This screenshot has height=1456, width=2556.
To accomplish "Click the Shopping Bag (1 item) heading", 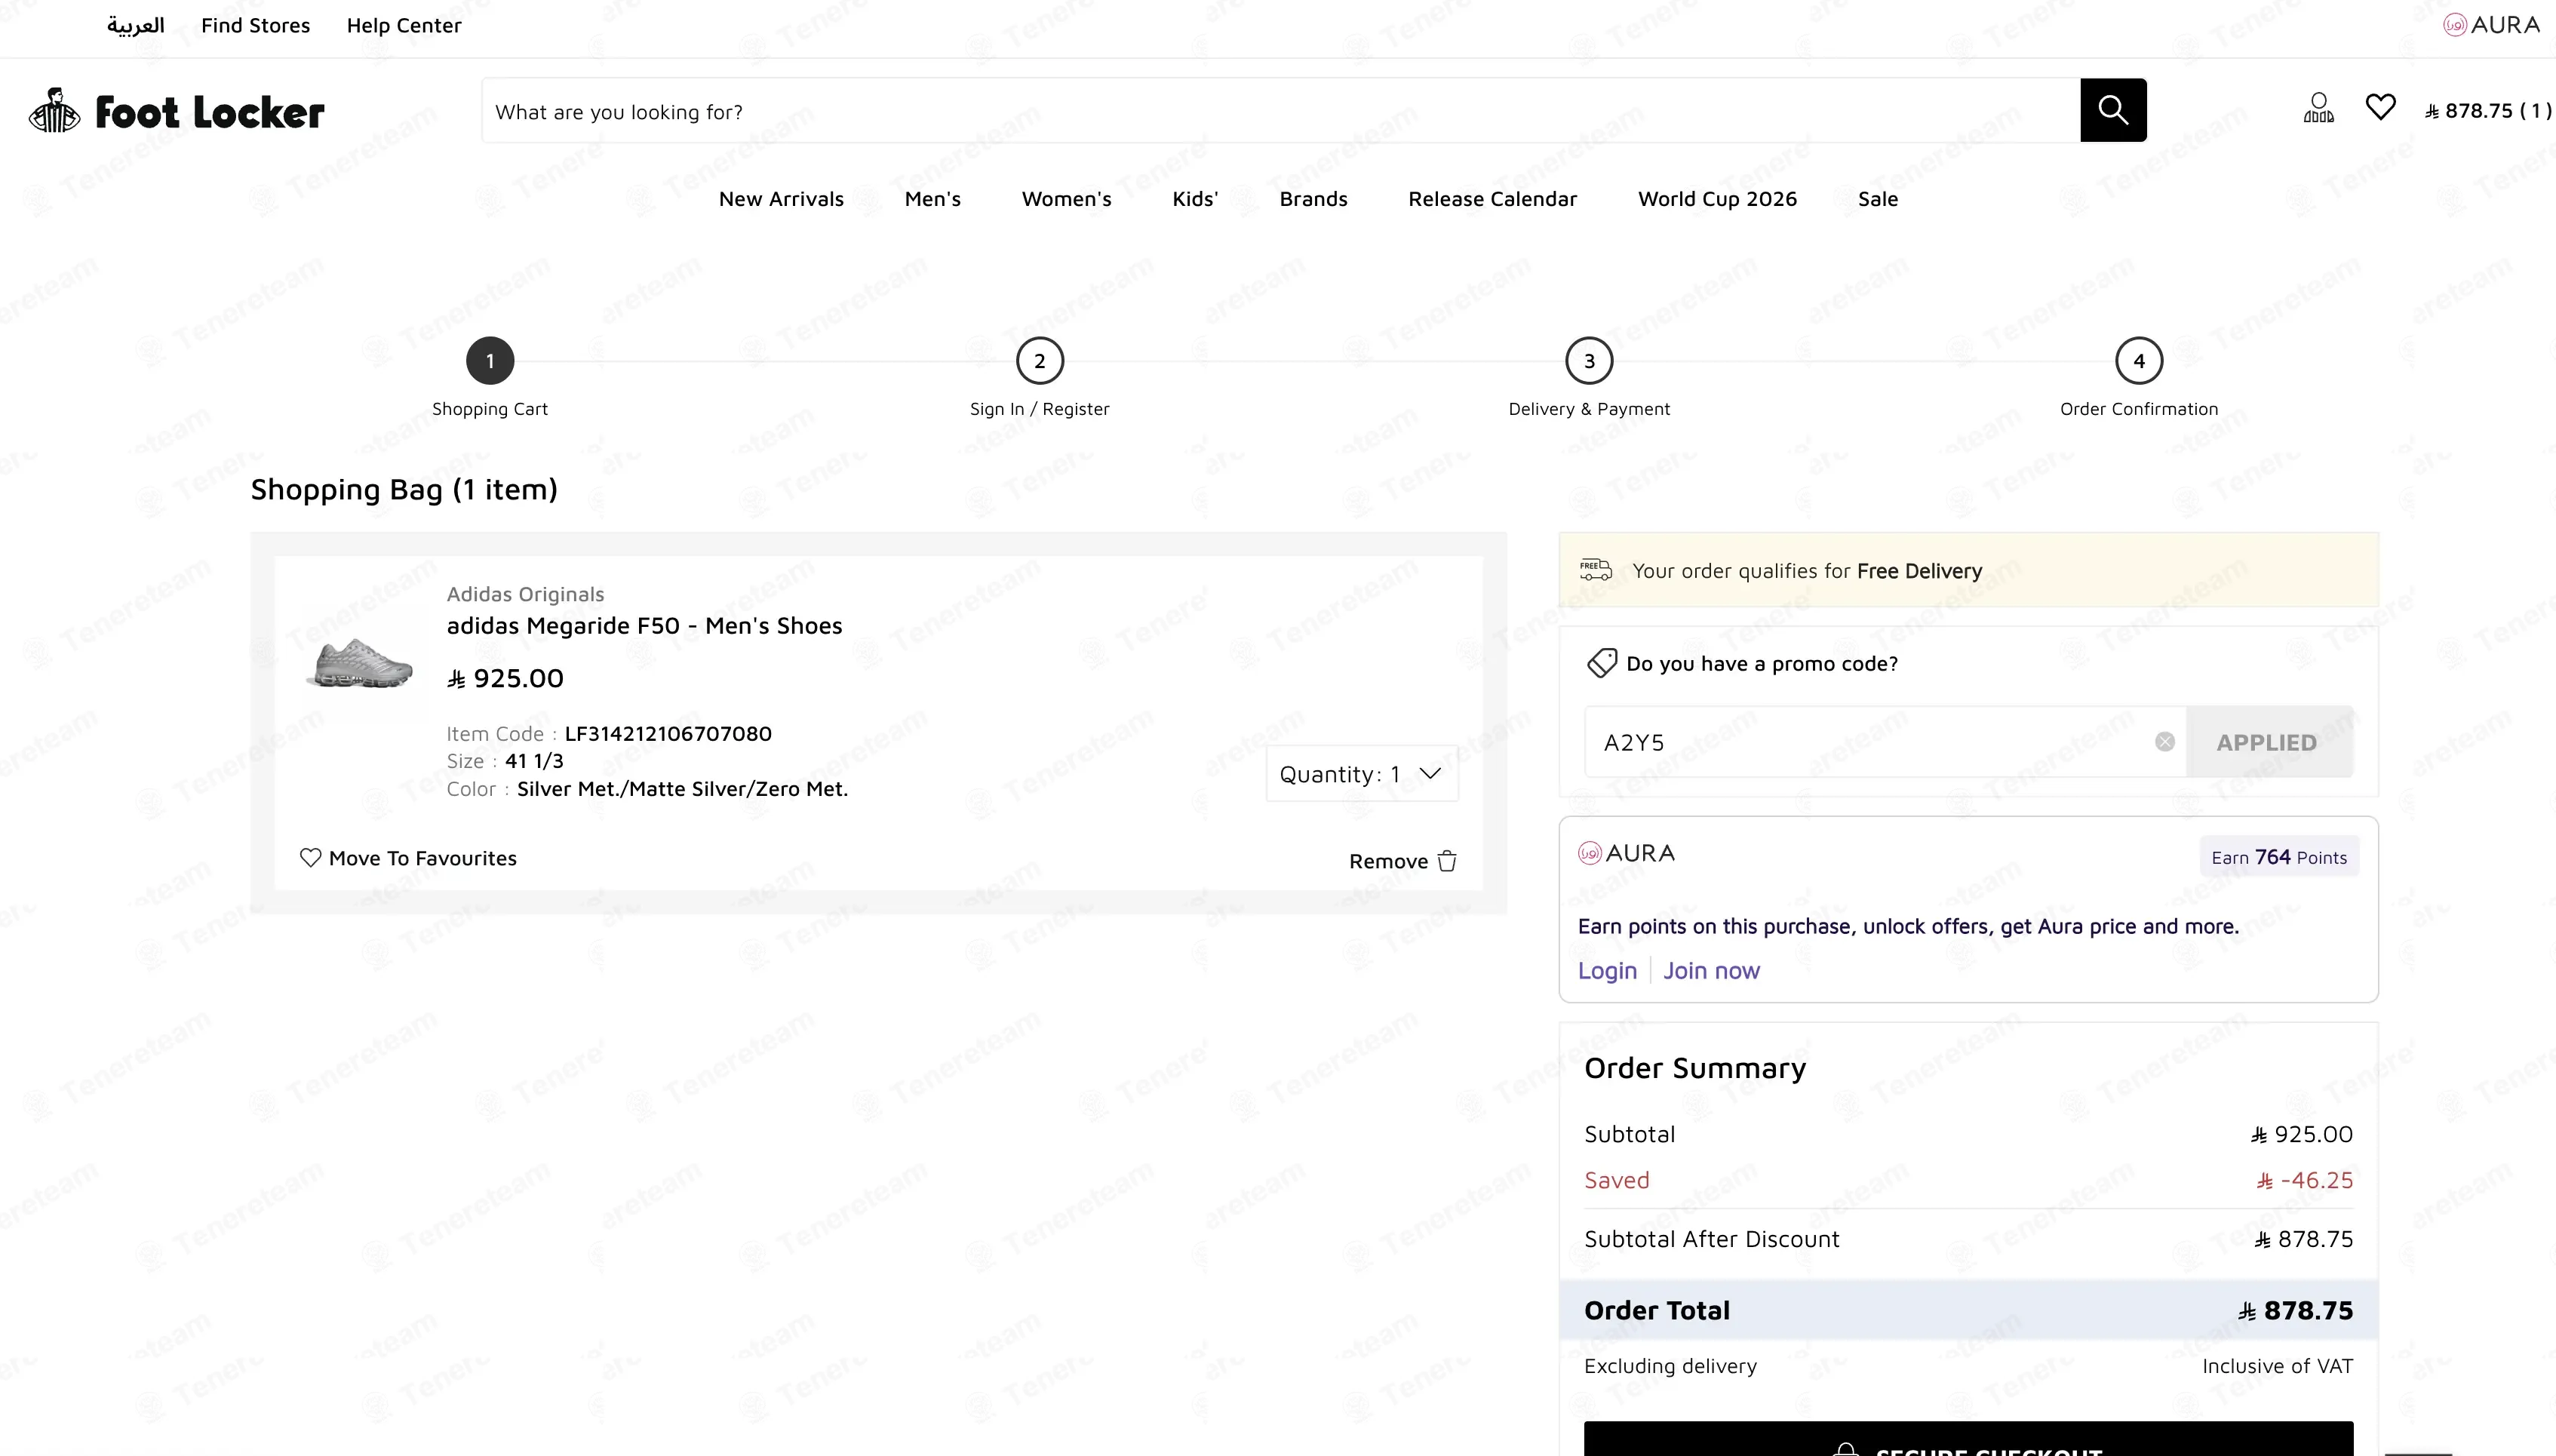I will 404,489.
